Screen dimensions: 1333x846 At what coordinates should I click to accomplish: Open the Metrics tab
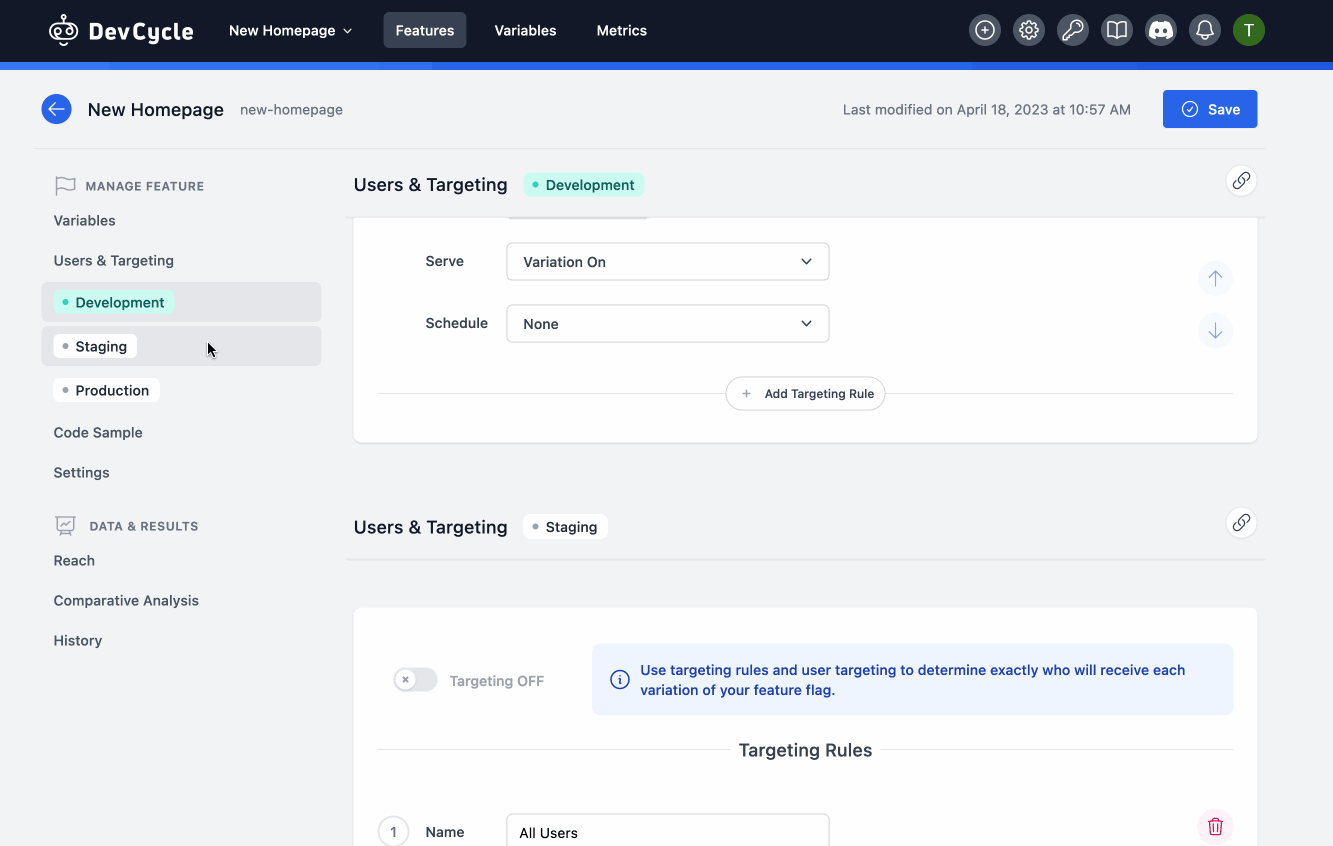coord(621,30)
